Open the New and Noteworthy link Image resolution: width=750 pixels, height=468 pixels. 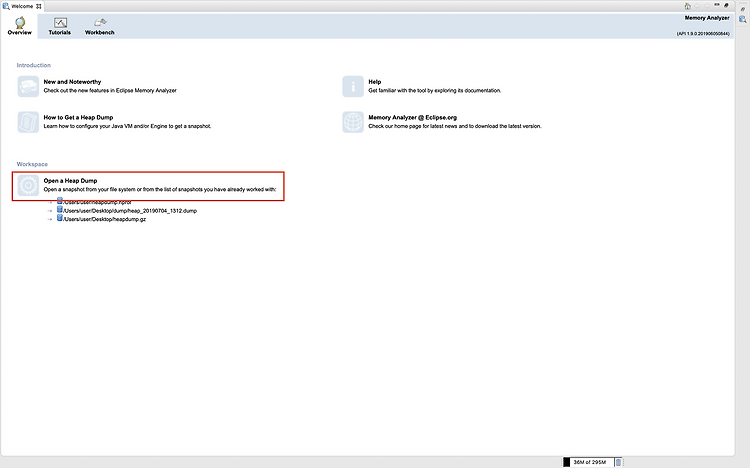tap(72, 82)
